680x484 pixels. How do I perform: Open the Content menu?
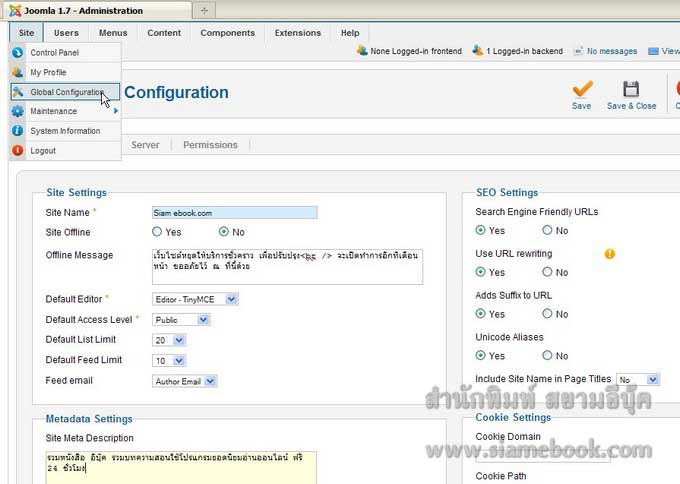164,33
